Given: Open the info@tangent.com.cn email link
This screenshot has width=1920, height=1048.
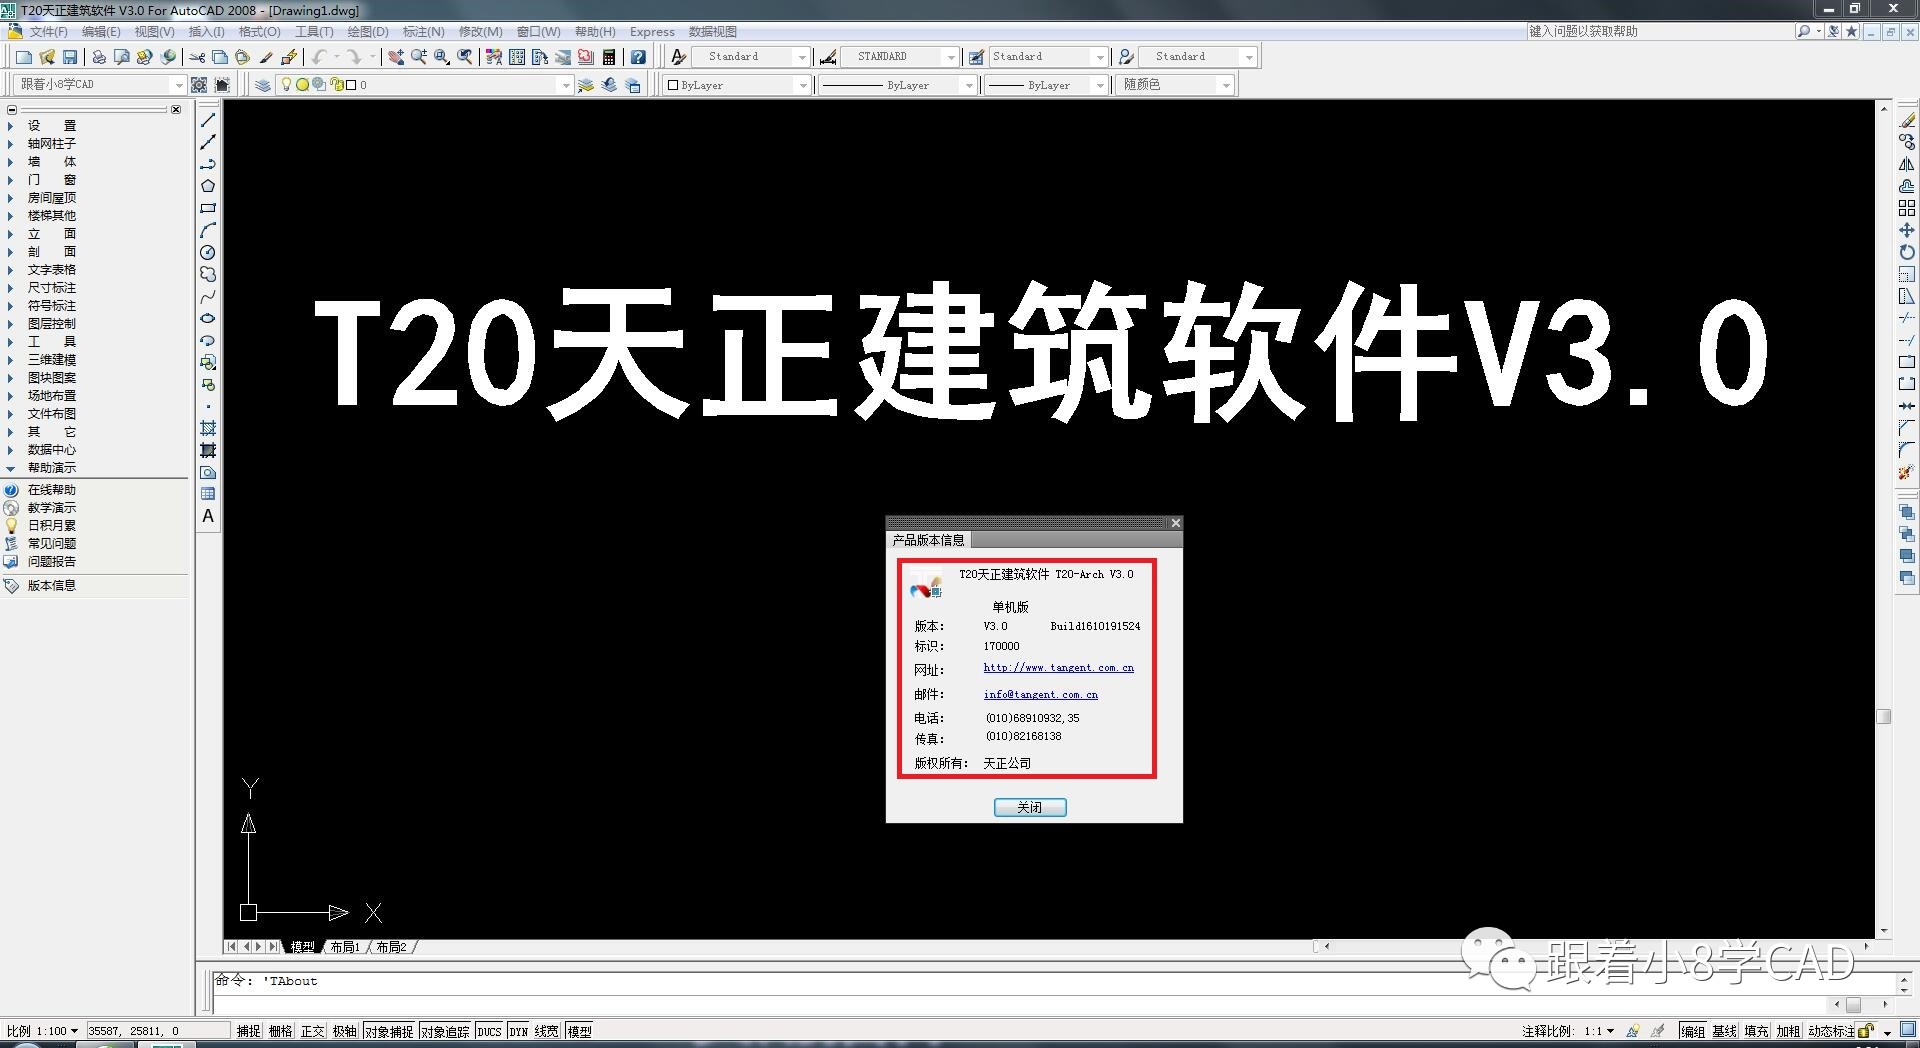Looking at the screenshot, I should point(1040,695).
